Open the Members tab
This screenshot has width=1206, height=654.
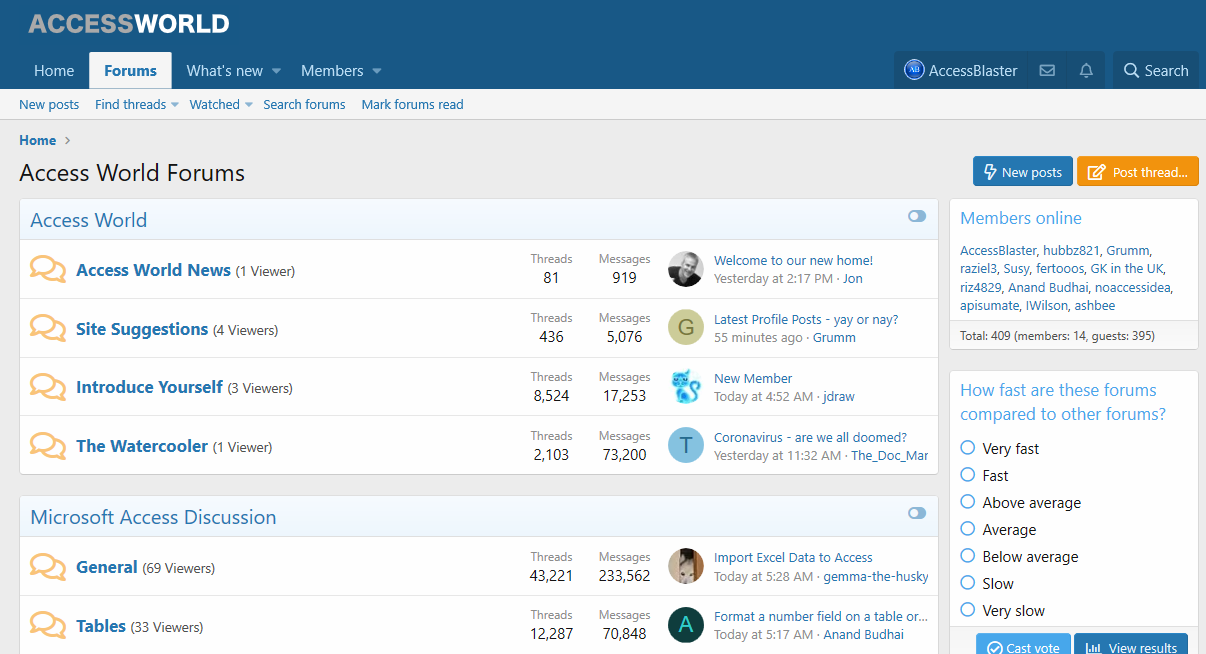tap(332, 71)
